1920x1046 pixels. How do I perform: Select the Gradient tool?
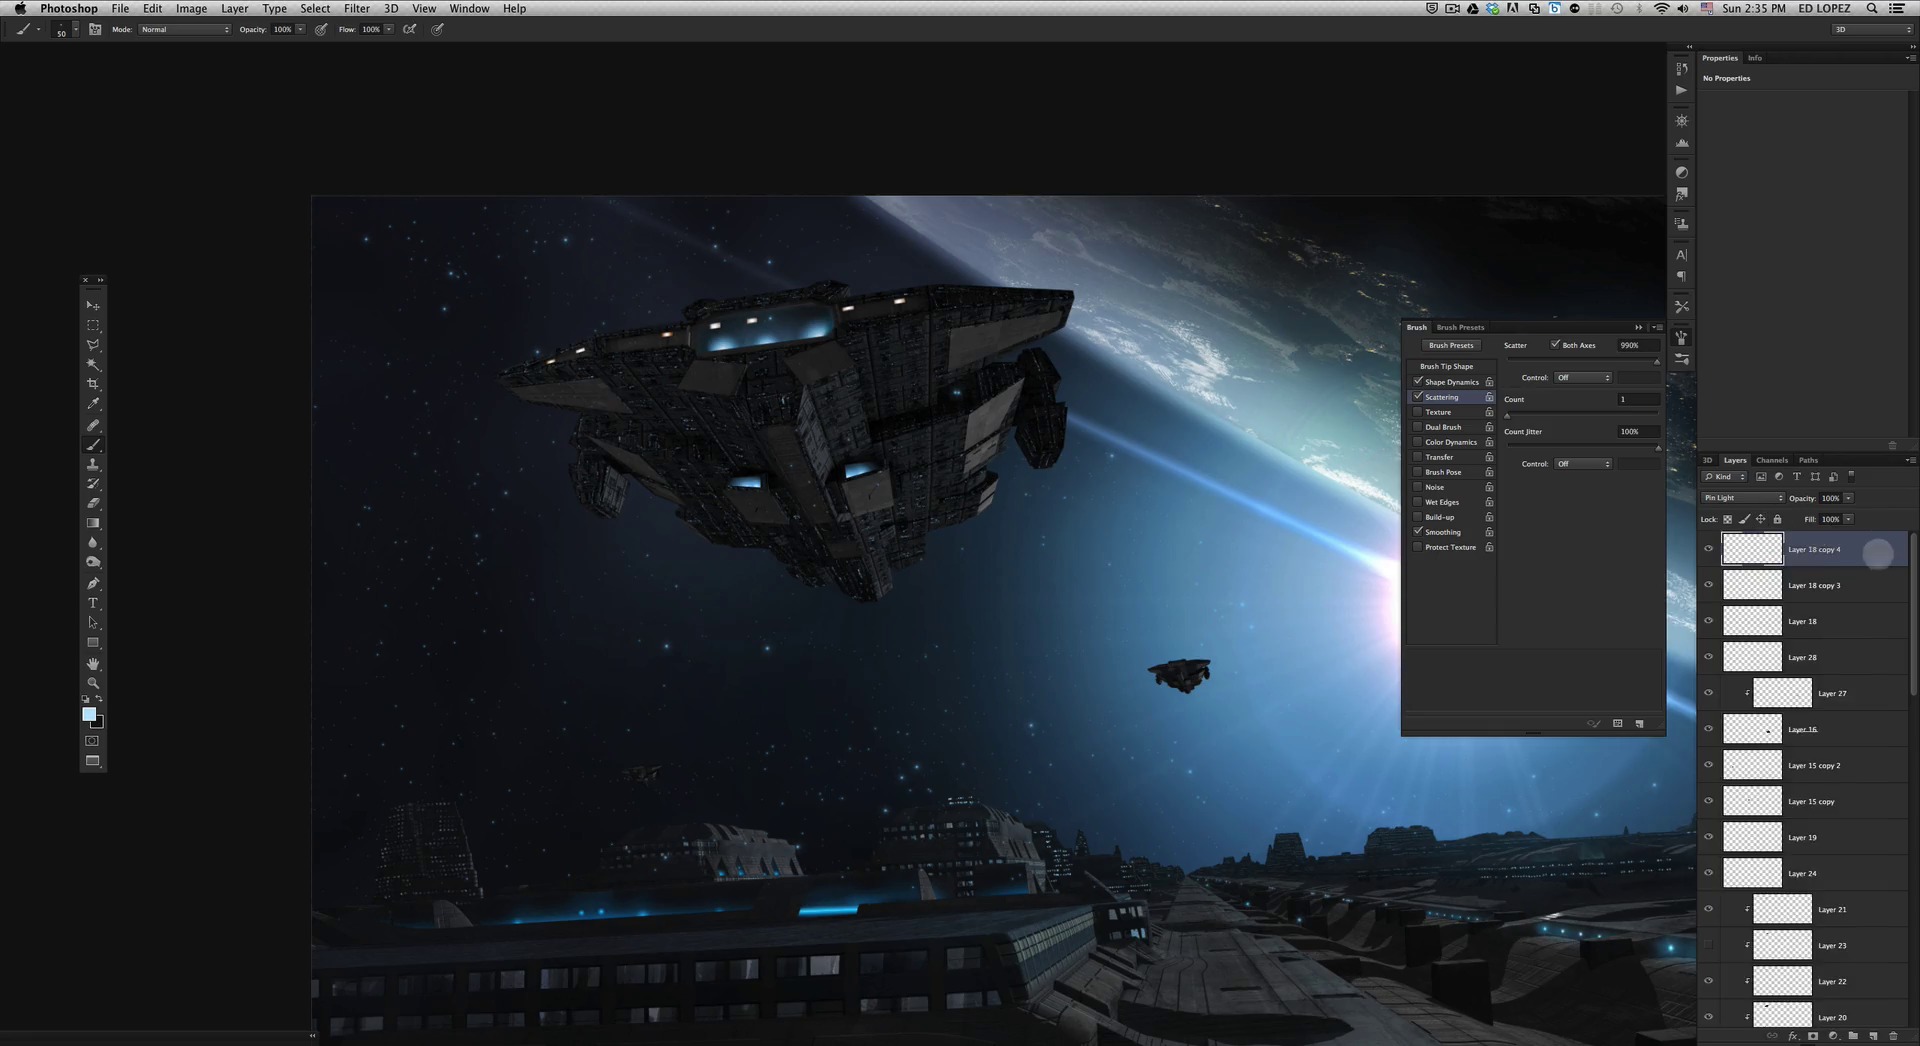pyautogui.click(x=93, y=523)
